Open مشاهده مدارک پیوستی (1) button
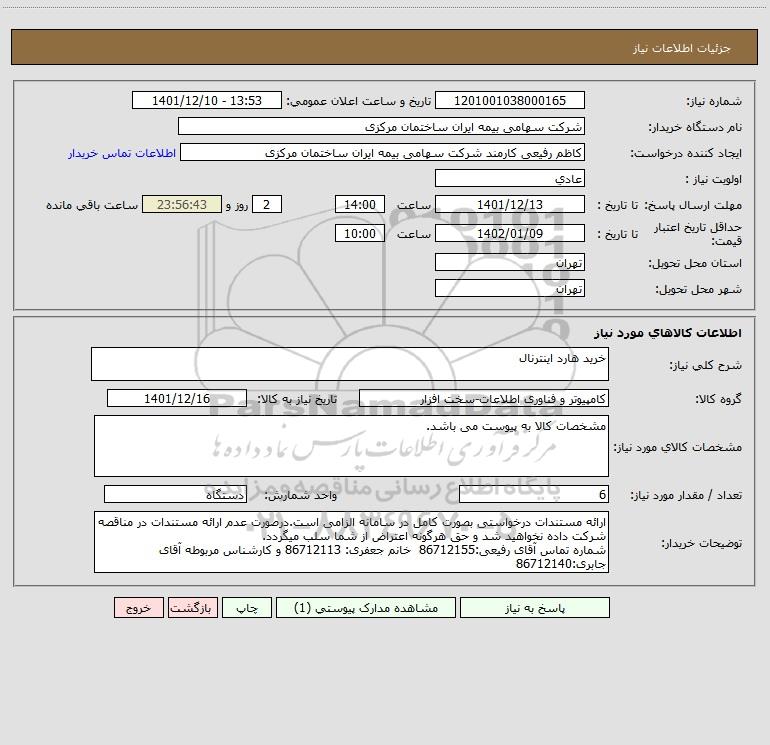The width and height of the screenshot is (770, 745). [x=366, y=608]
